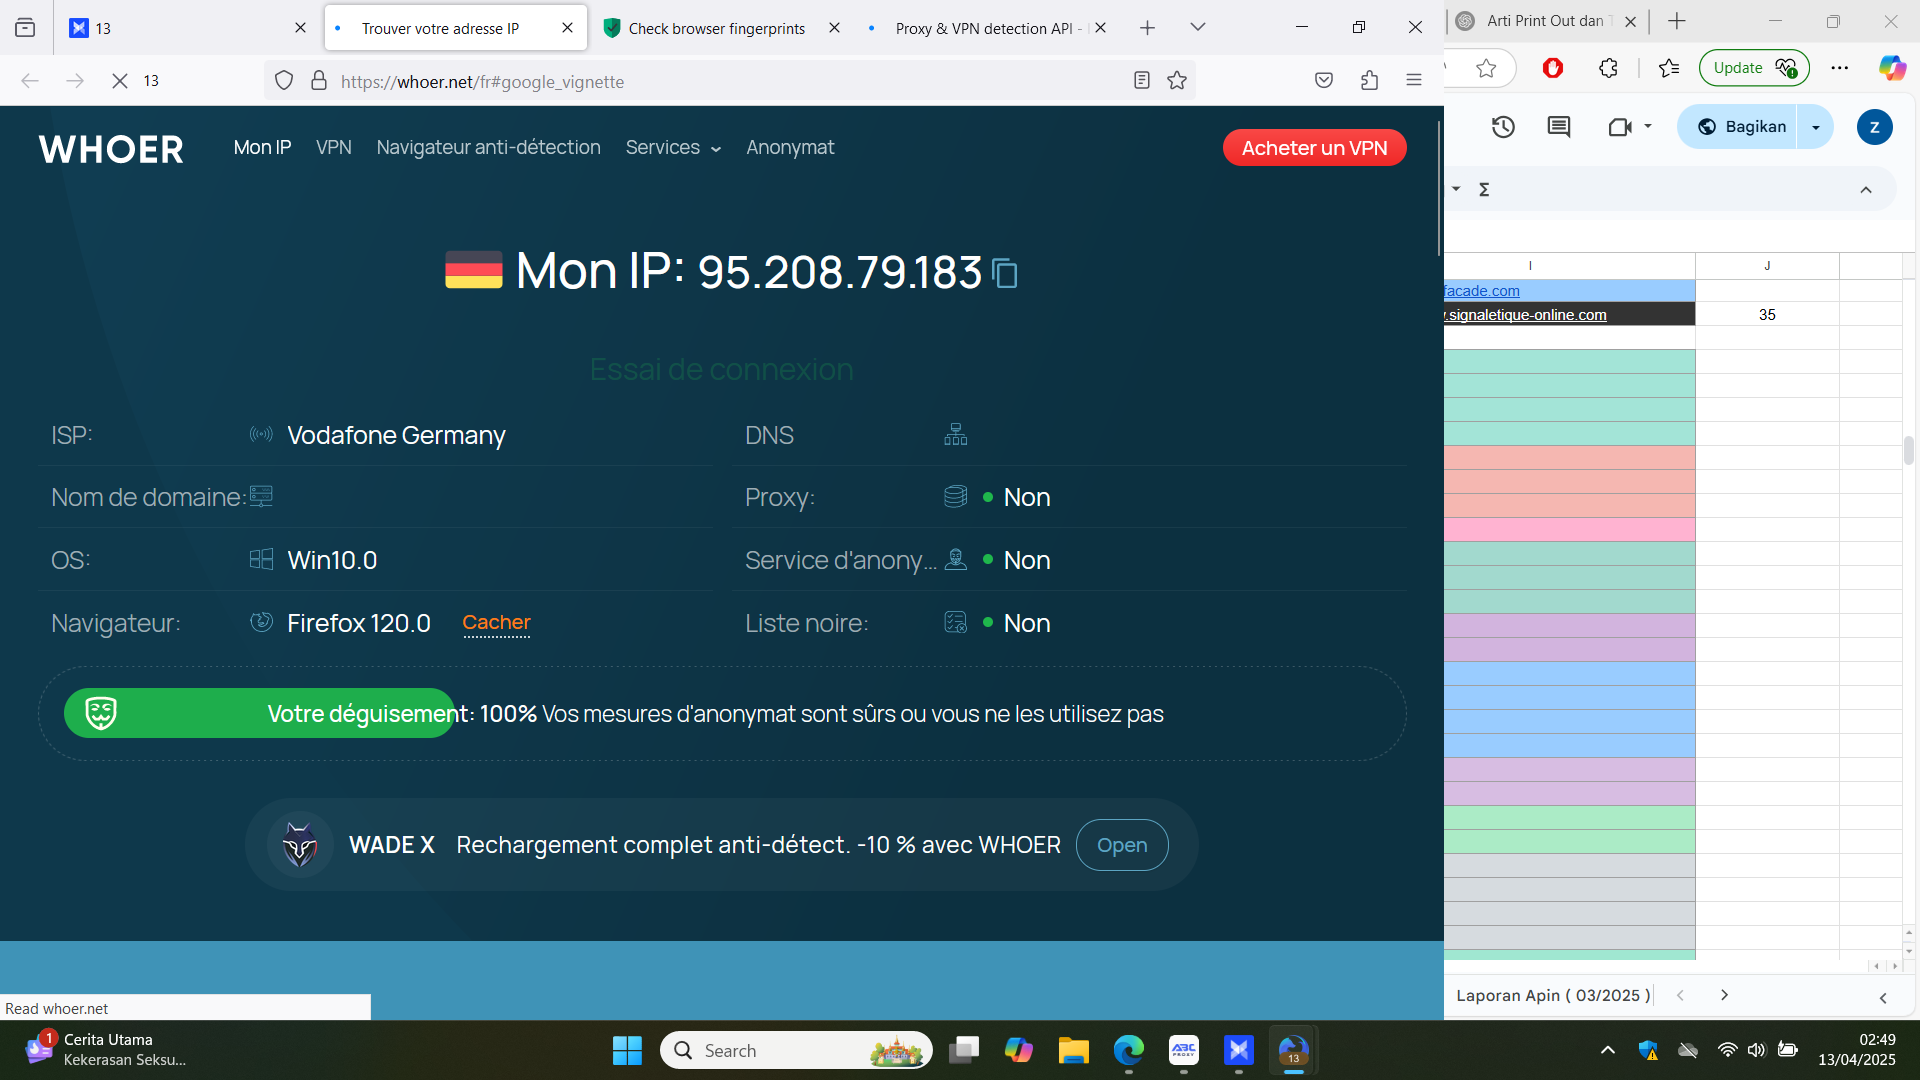Go to the Anonymat menu item
This screenshot has height=1080, width=1920.
tap(790, 148)
